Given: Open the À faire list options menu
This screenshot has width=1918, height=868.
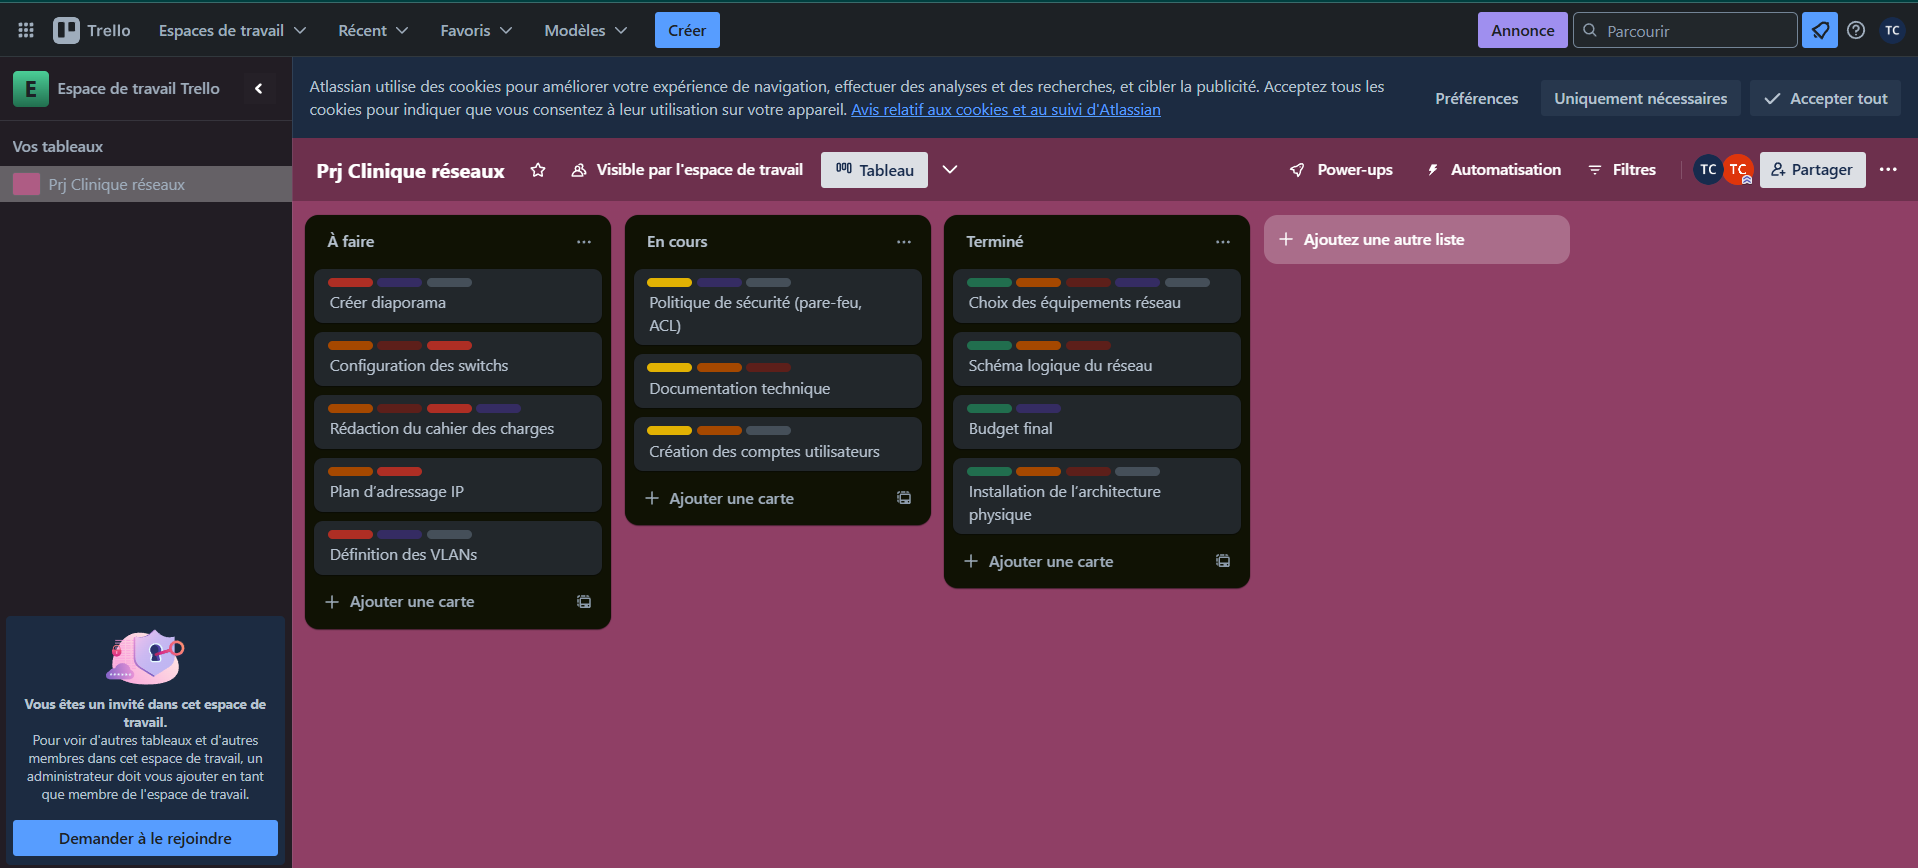Looking at the screenshot, I should point(584,242).
